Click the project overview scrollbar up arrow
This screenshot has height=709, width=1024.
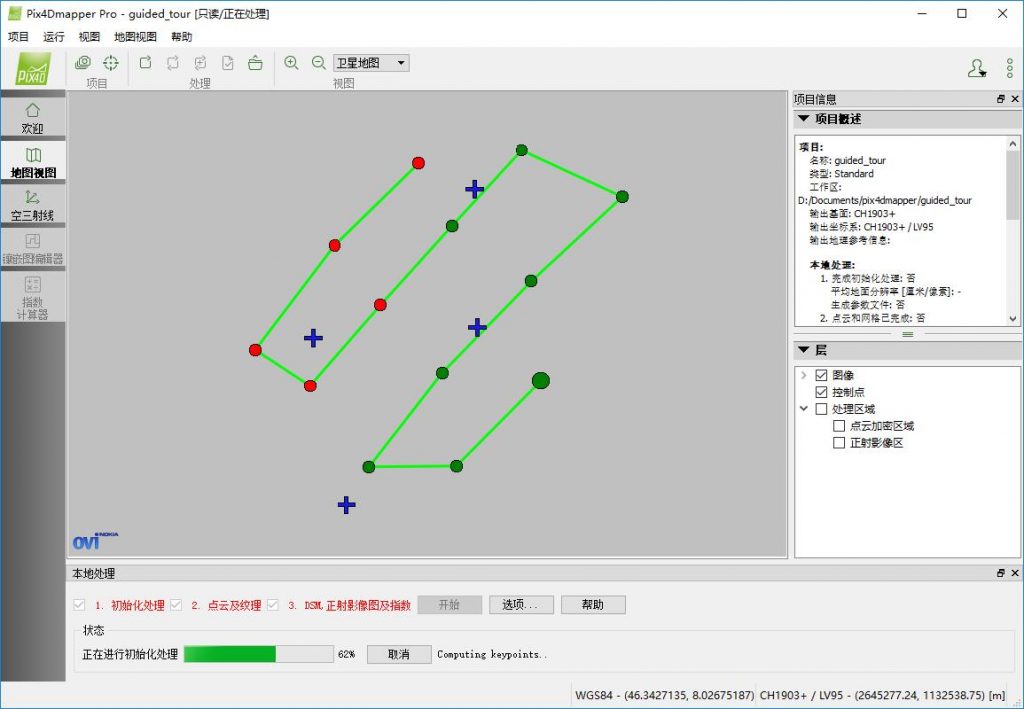coord(1013,144)
